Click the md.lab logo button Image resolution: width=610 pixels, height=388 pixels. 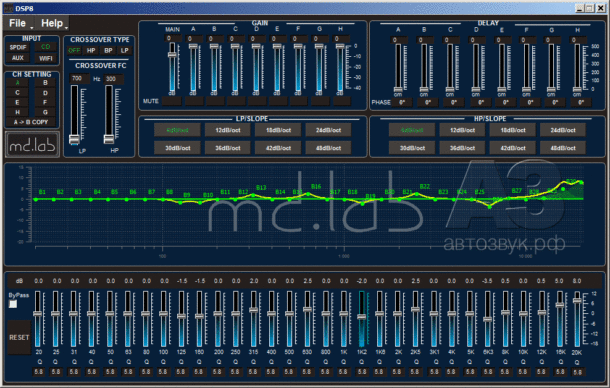32,144
